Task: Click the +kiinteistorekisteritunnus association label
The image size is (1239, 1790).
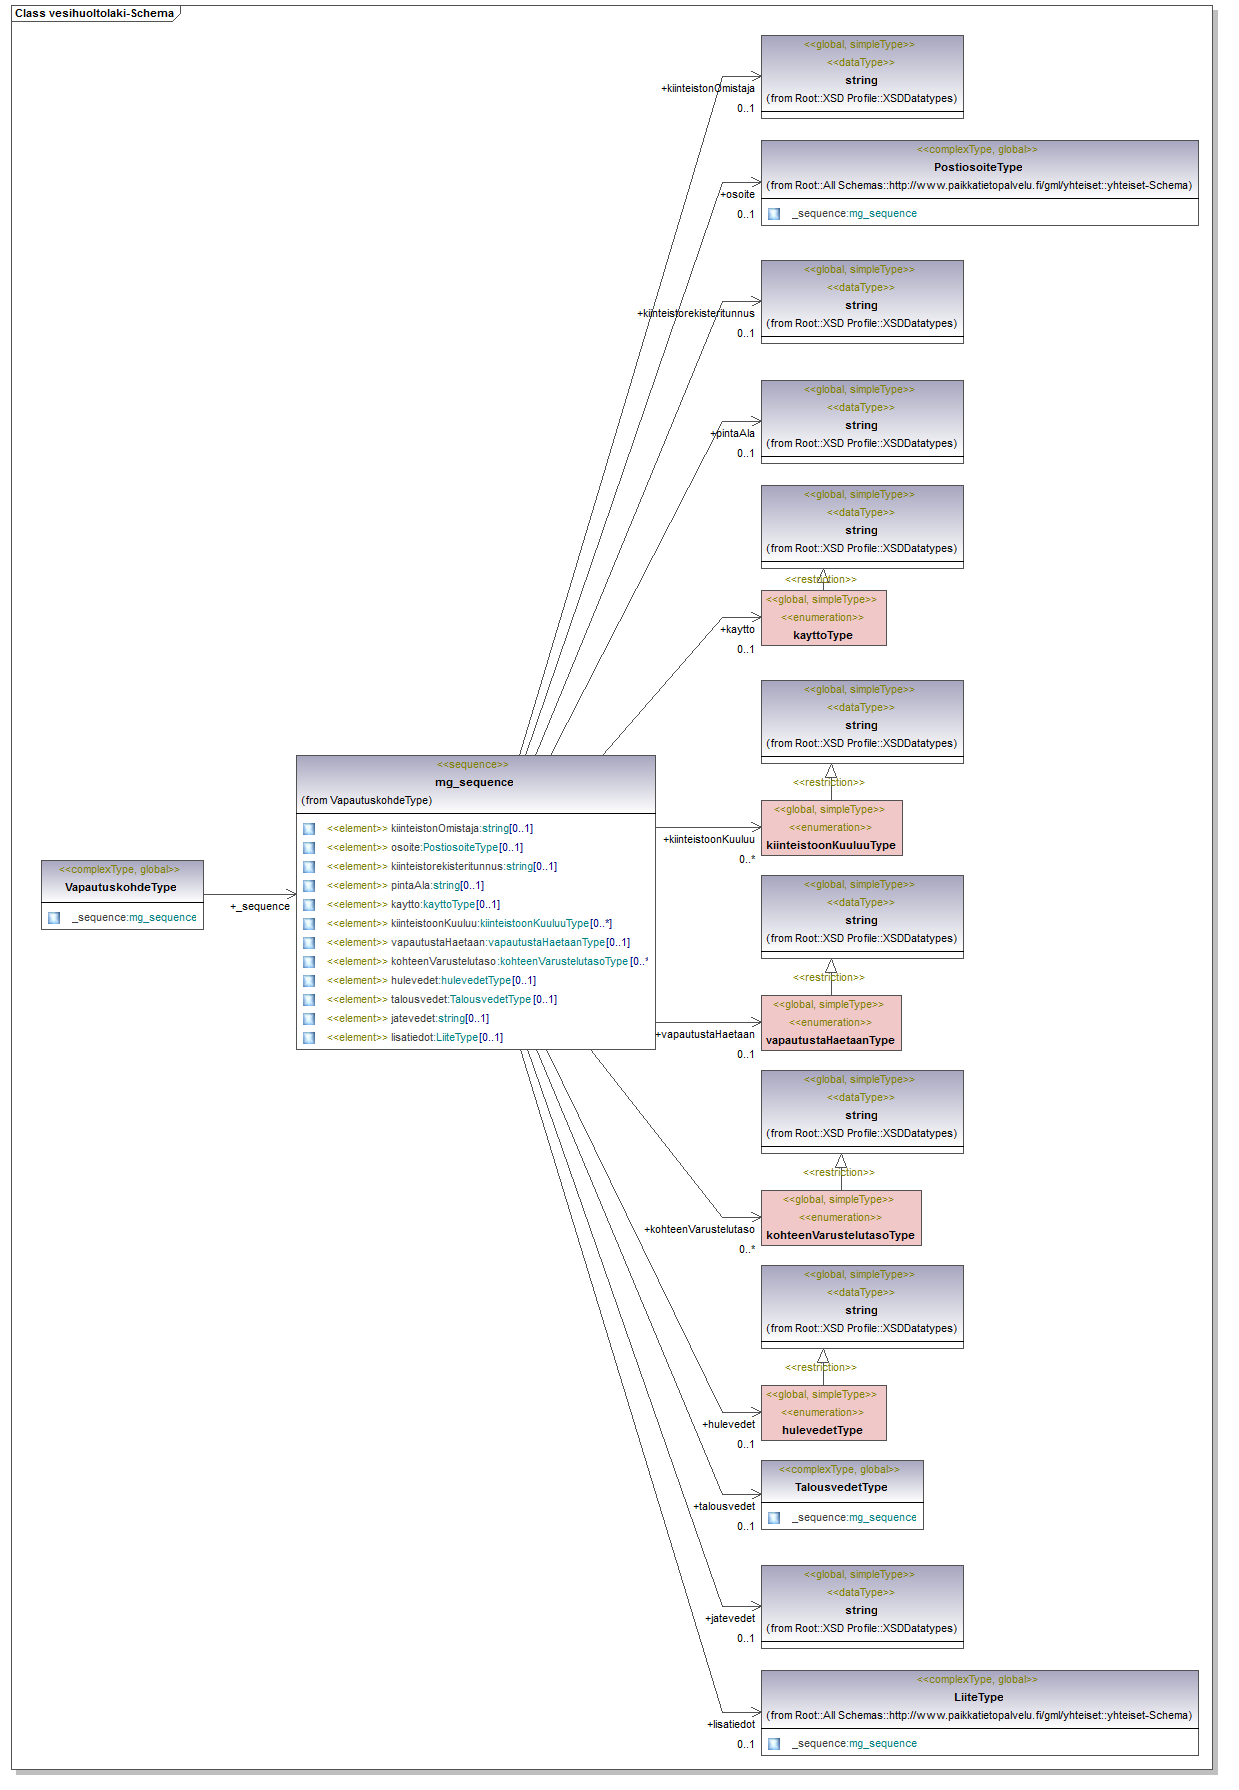Action: [696, 314]
